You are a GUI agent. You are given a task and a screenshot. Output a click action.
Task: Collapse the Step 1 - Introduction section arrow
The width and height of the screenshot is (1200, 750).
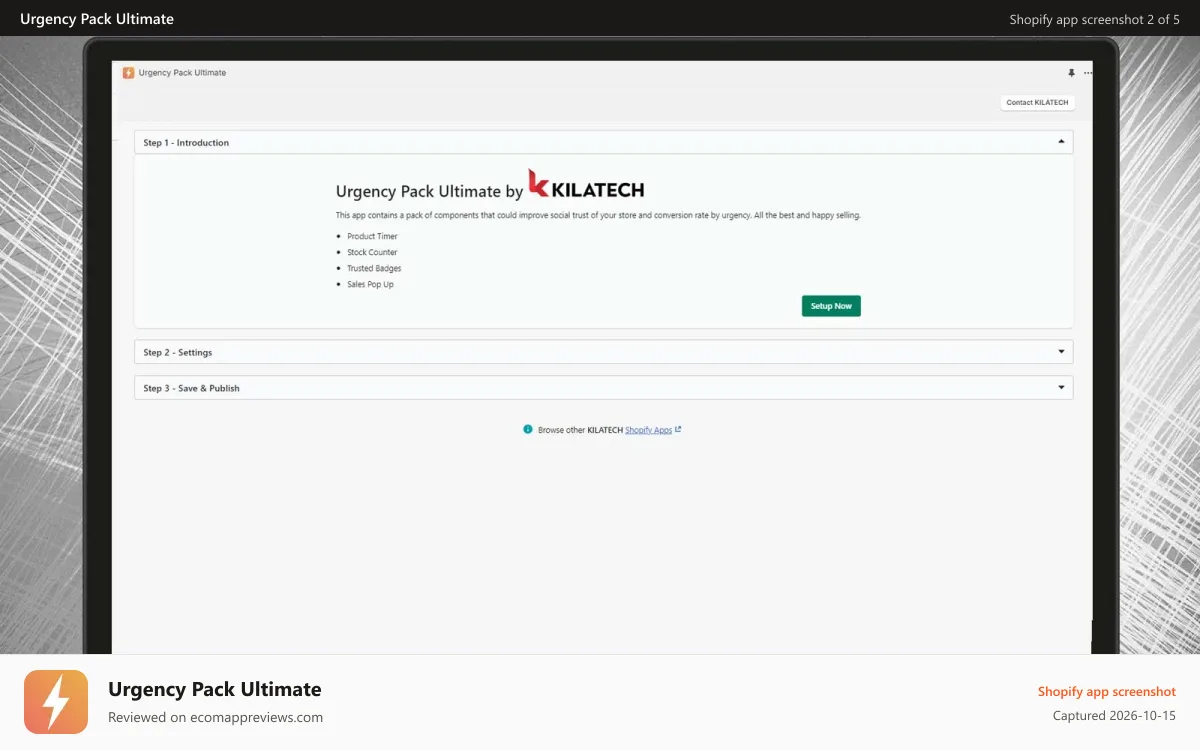click(x=1061, y=142)
